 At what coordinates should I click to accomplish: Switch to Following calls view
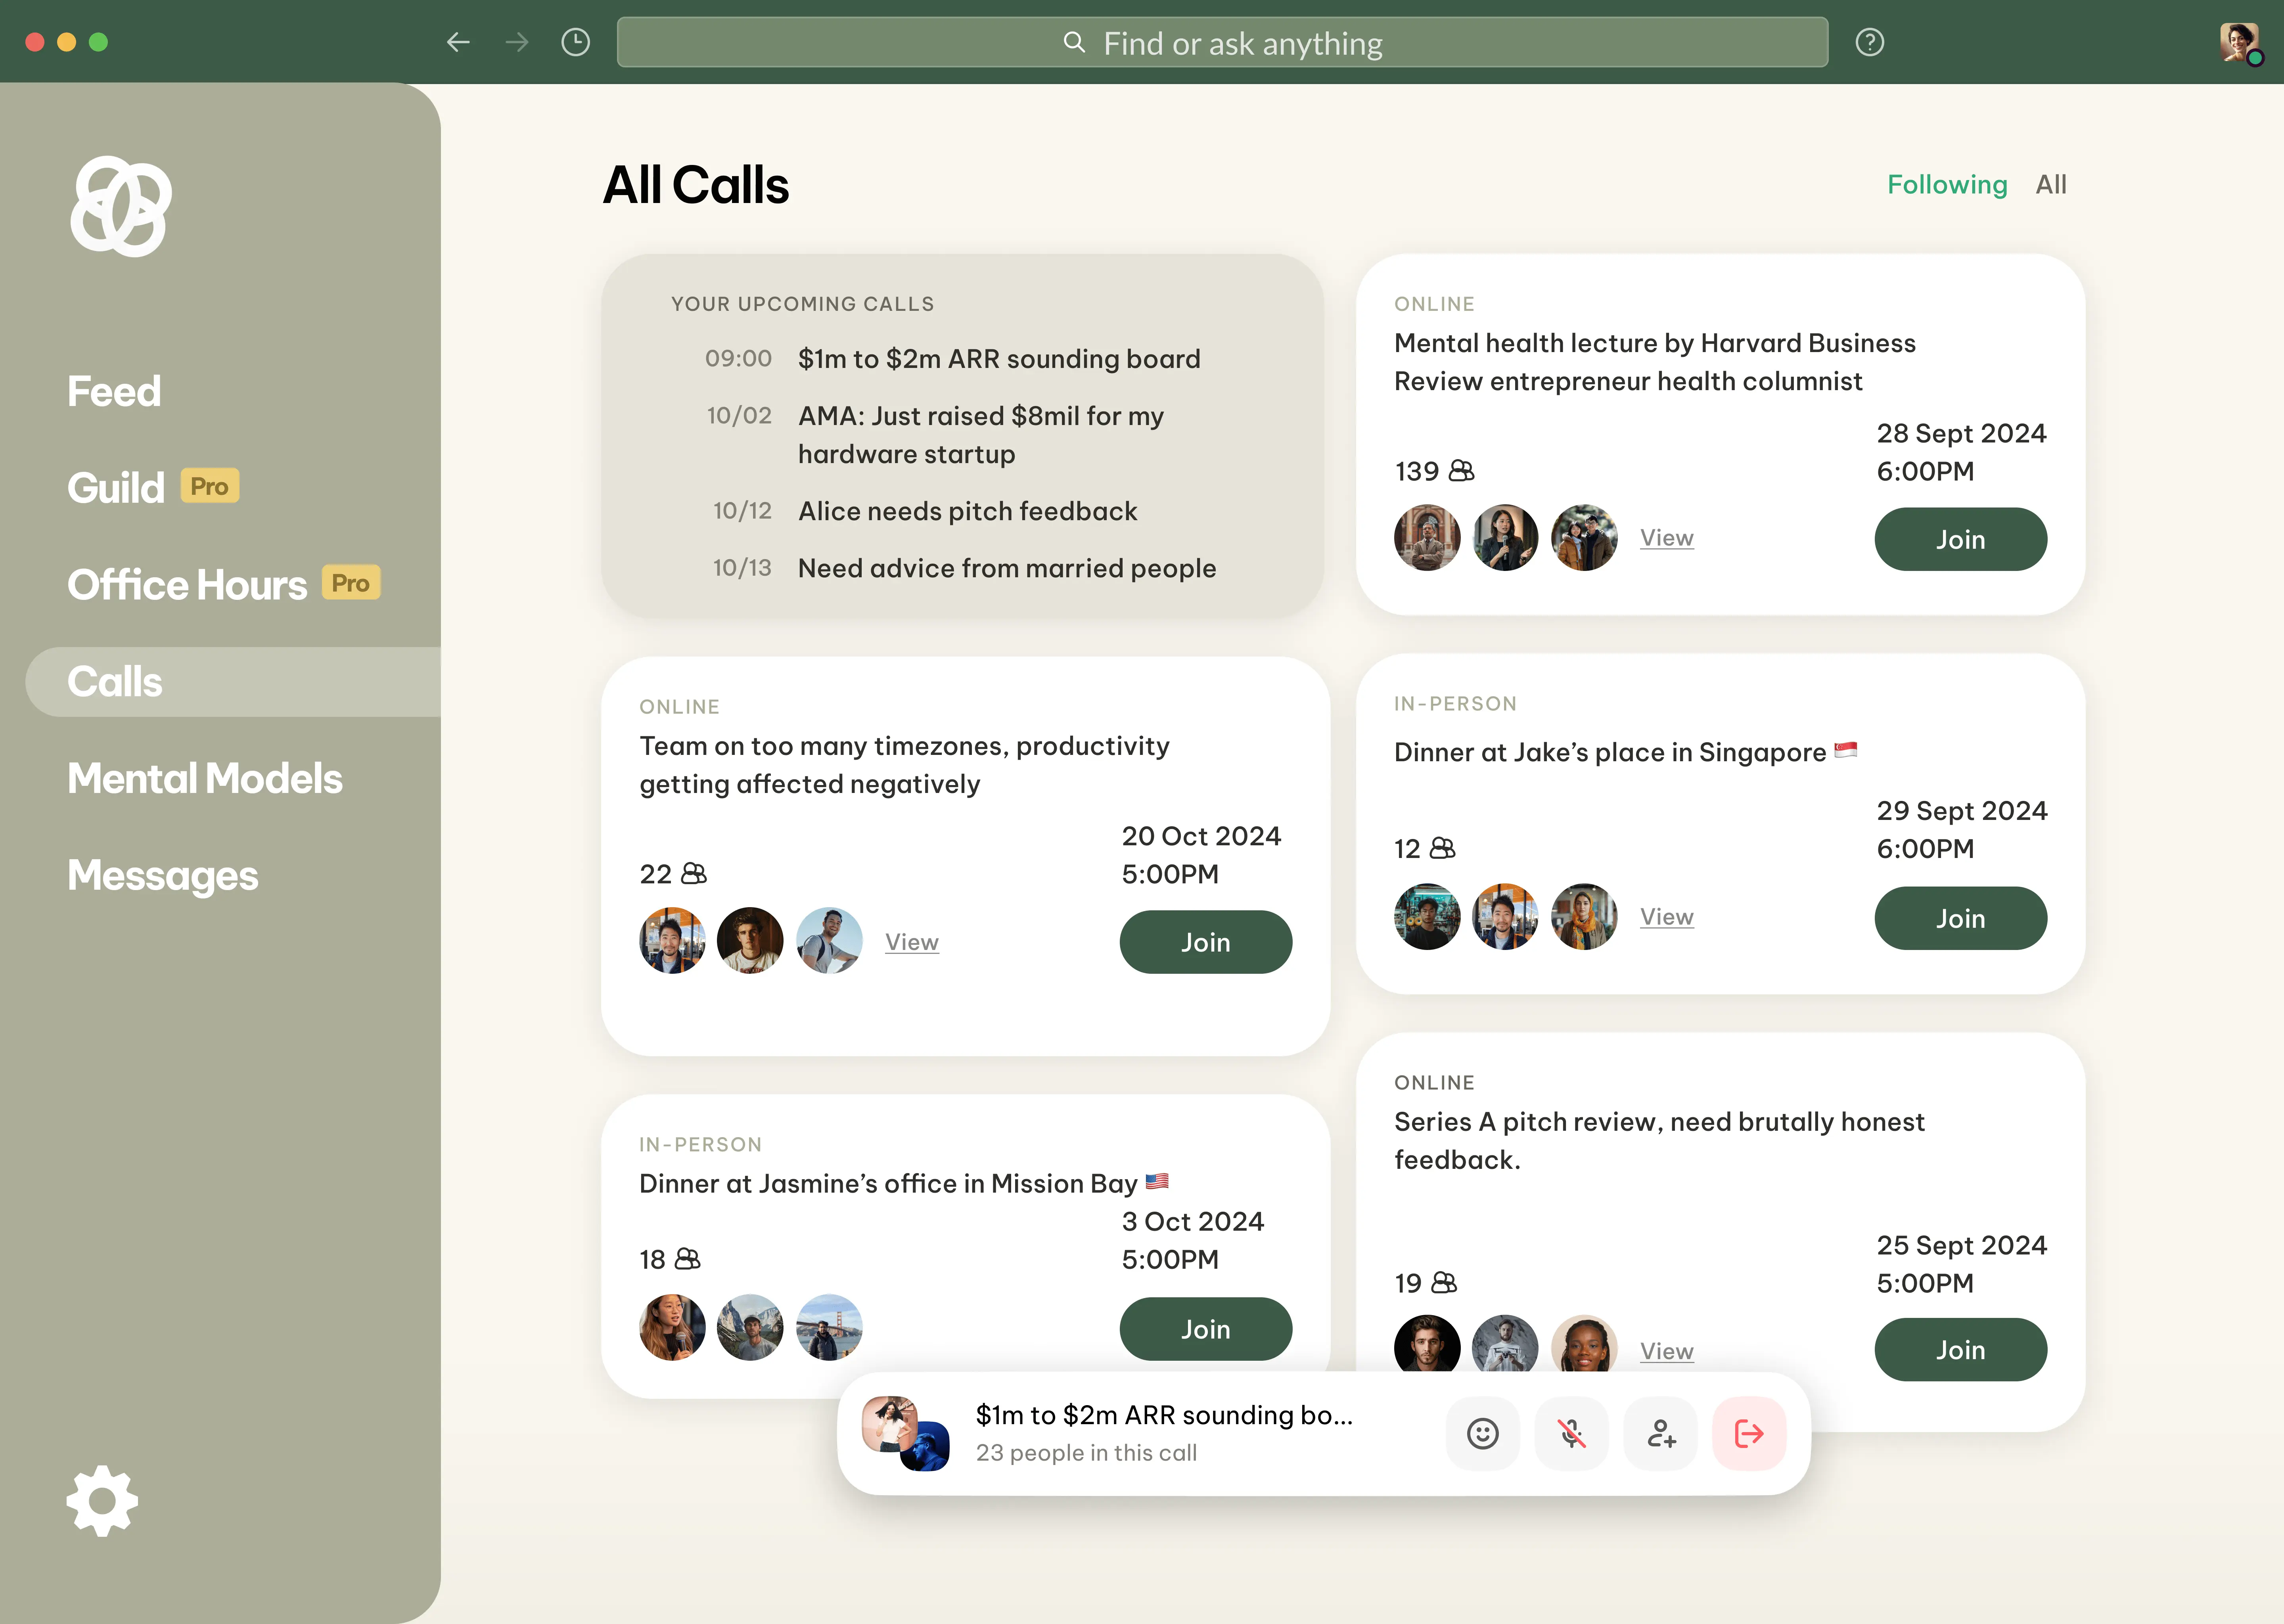point(1949,183)
